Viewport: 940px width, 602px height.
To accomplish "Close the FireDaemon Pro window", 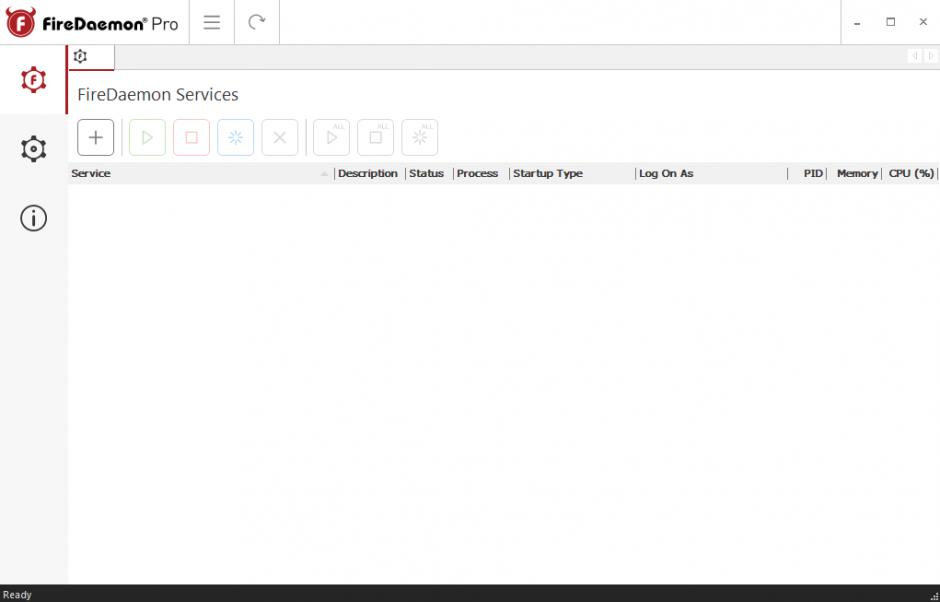I will 923,22.
